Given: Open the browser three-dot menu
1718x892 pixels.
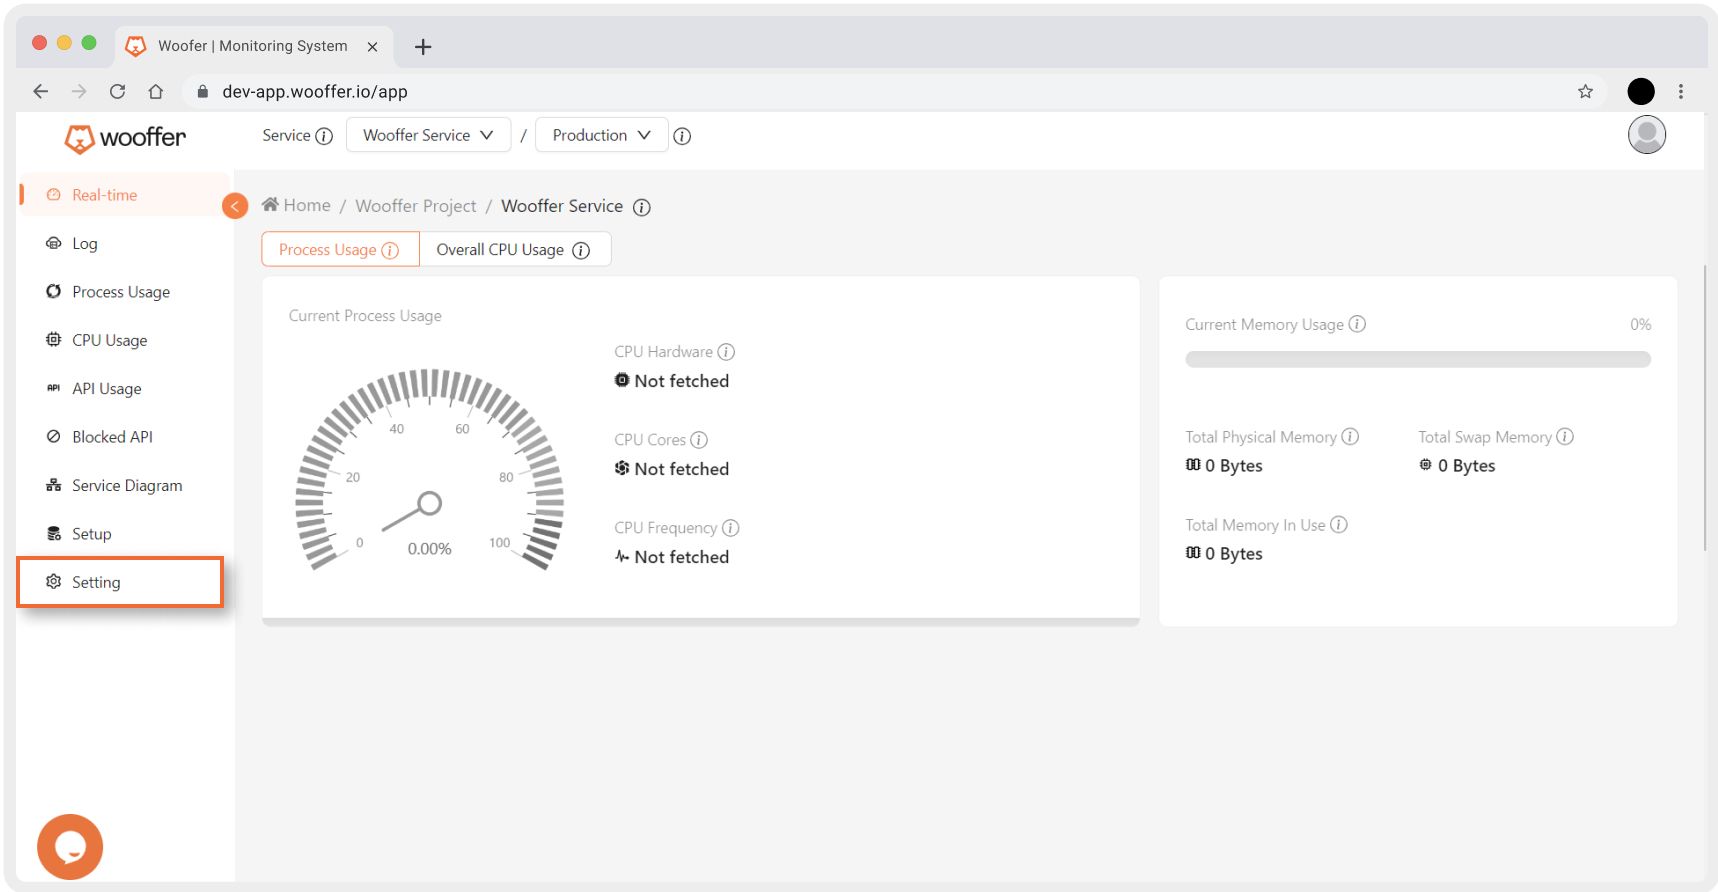Looking at the screenshot, I should (x=1680, y=91).
